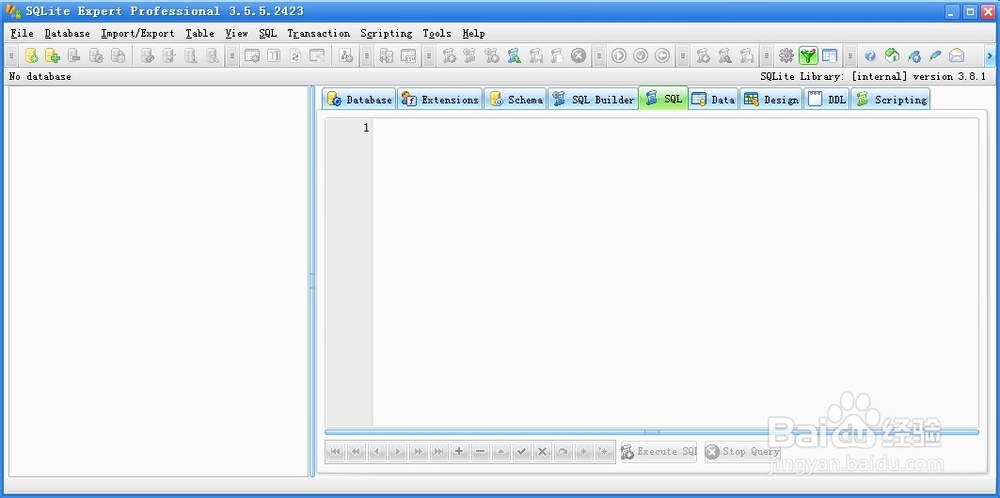Image resolution: width=1000 pixels, height=498 pixels.
Task: Click the up-triangle edit record button
Action: (x=501, y=451)
